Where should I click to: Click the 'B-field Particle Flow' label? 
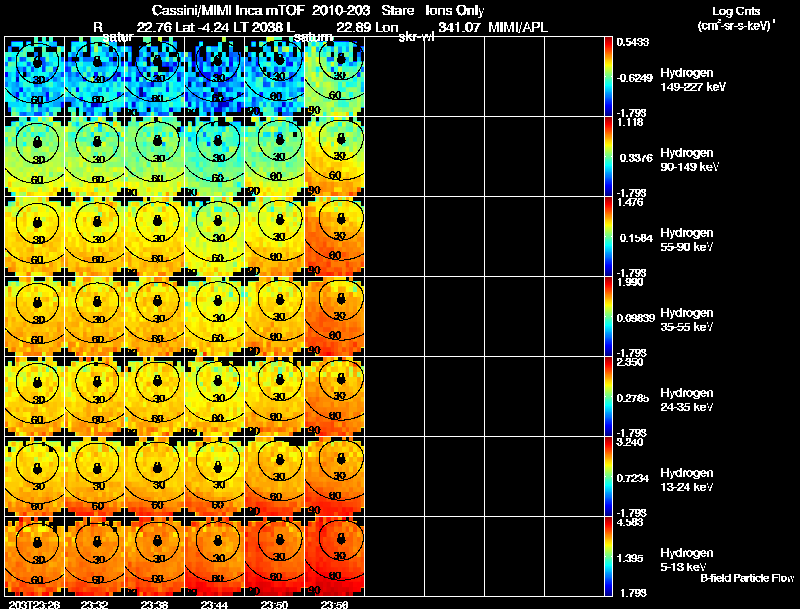click(747, 578)
